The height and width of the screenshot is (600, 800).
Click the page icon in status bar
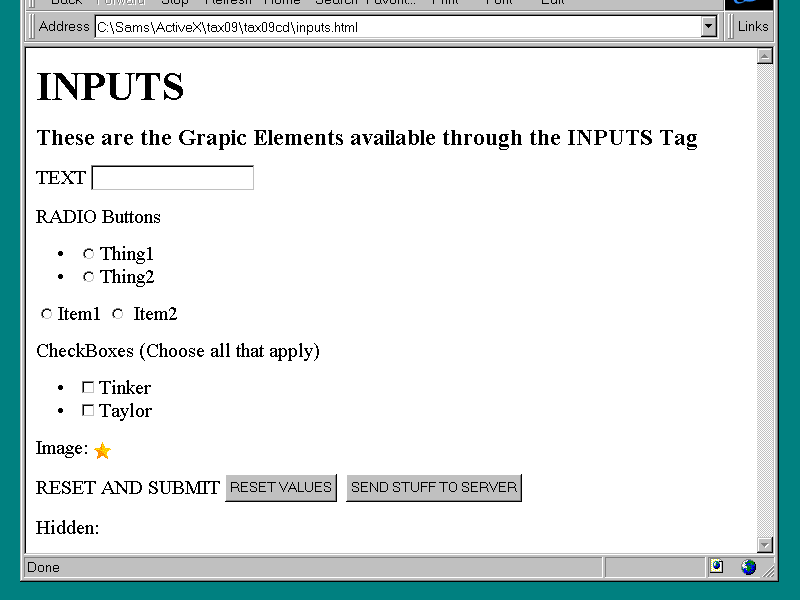(716, 567)
